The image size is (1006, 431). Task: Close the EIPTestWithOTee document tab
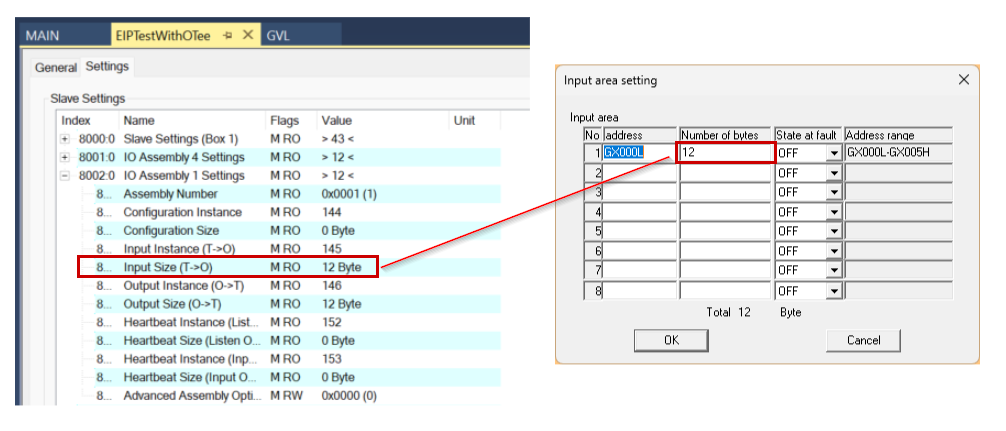pyautogui.click(x=247, y=35)
